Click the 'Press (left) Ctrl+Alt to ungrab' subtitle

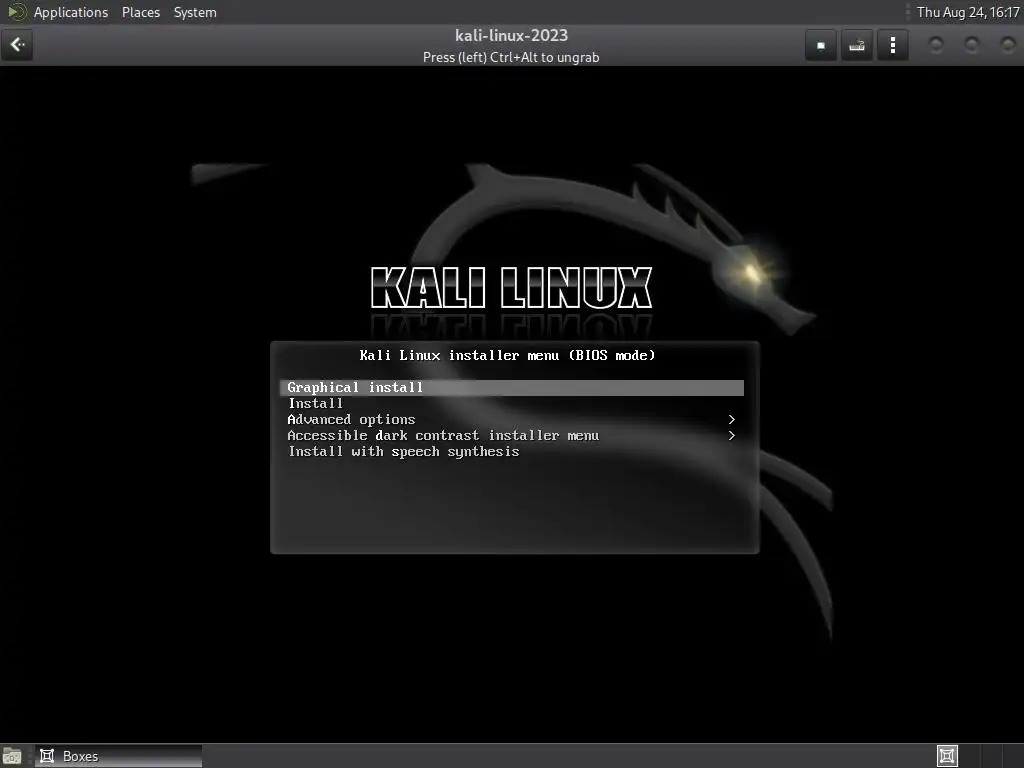[511, 57]
